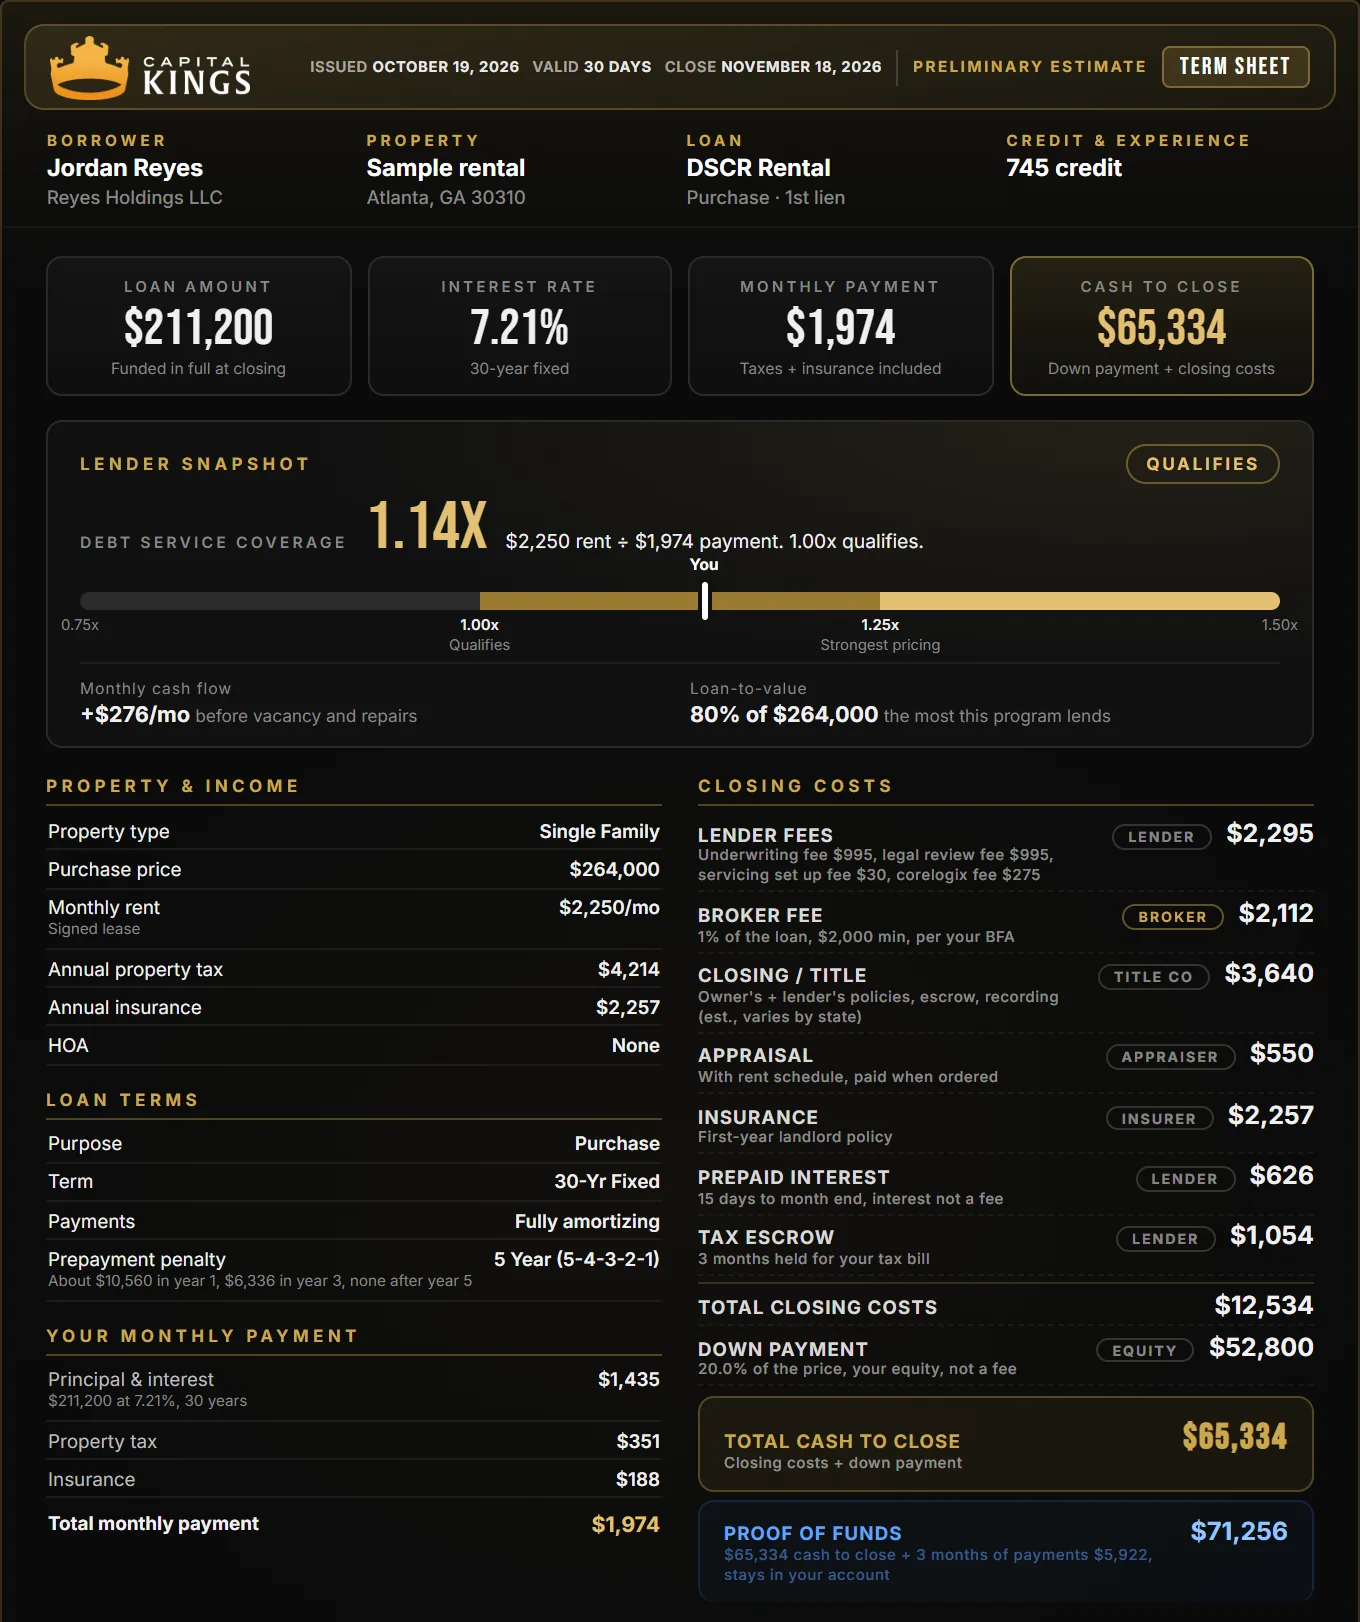
Task: Click the LENDER tag on the Prepaid Interest row
Action: coord(1184,1179)
